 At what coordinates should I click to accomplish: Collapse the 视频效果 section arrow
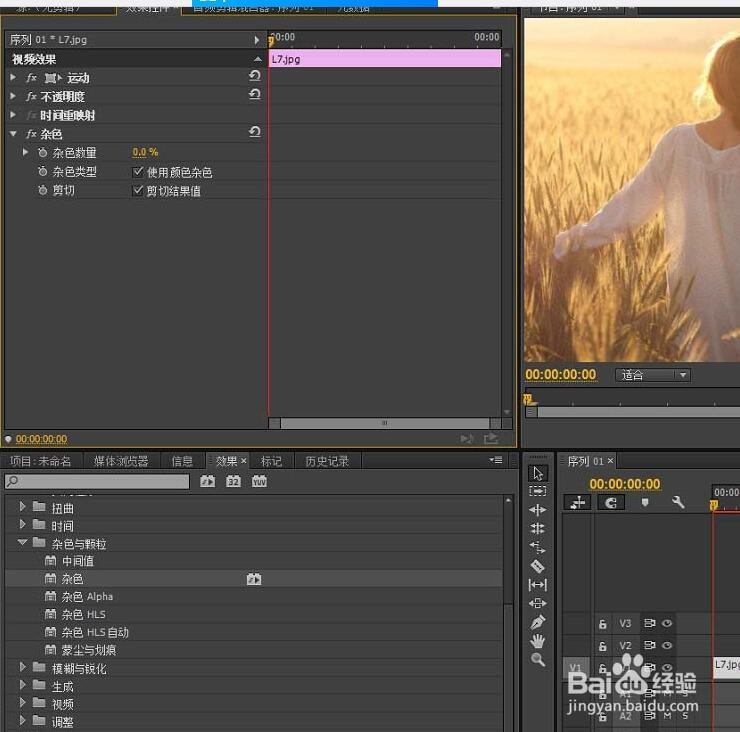click(x=257, y=59)
